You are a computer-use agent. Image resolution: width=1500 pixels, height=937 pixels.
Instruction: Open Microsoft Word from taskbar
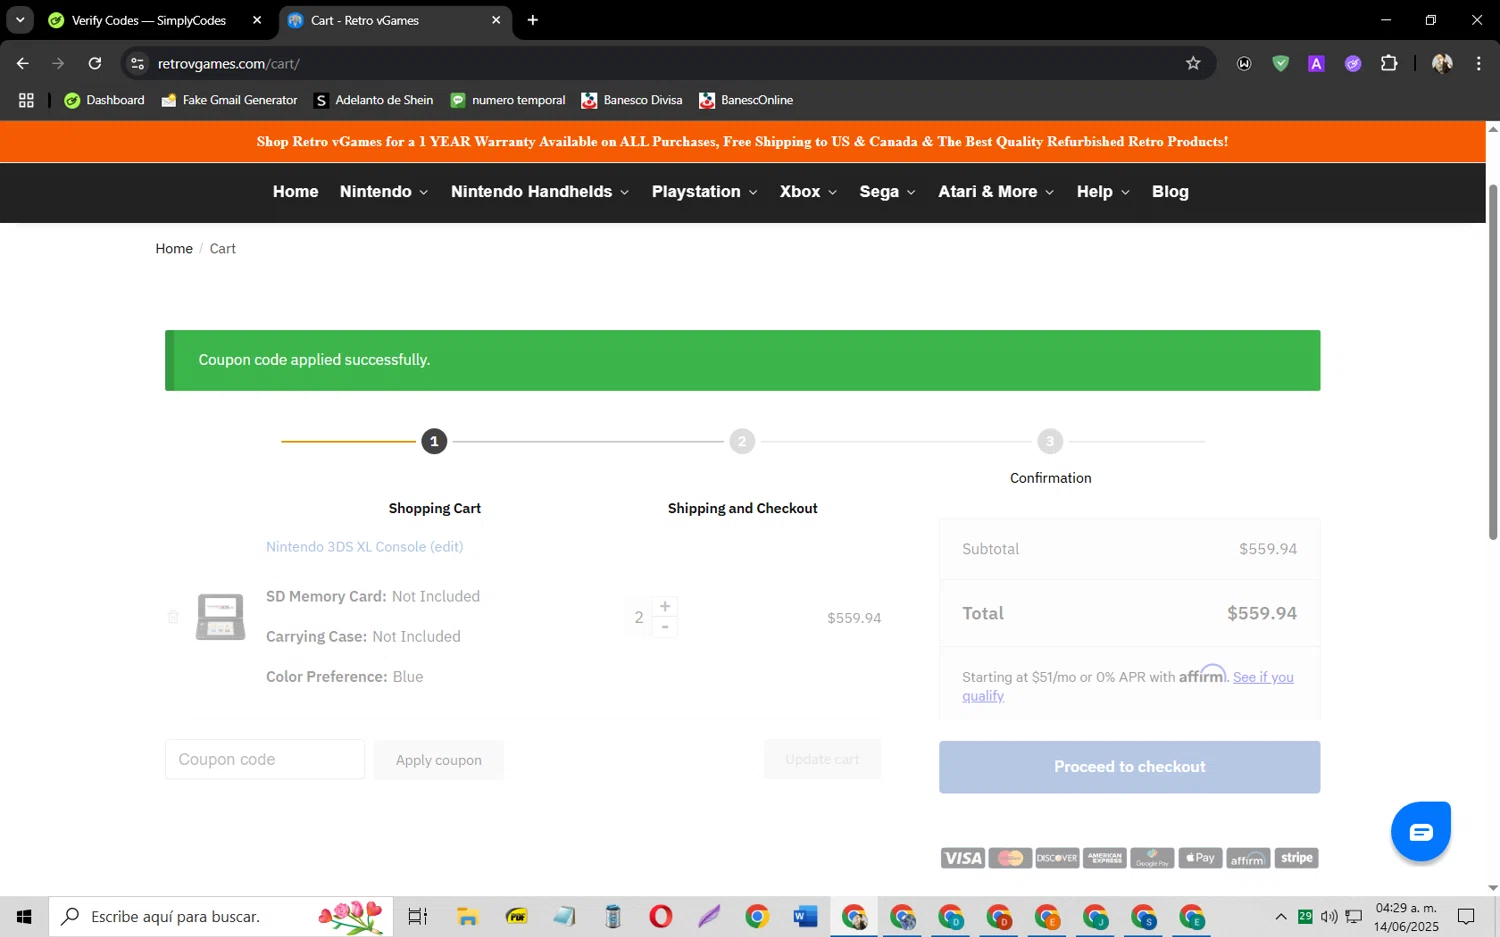pyautogui.click(x=805, y=916)
